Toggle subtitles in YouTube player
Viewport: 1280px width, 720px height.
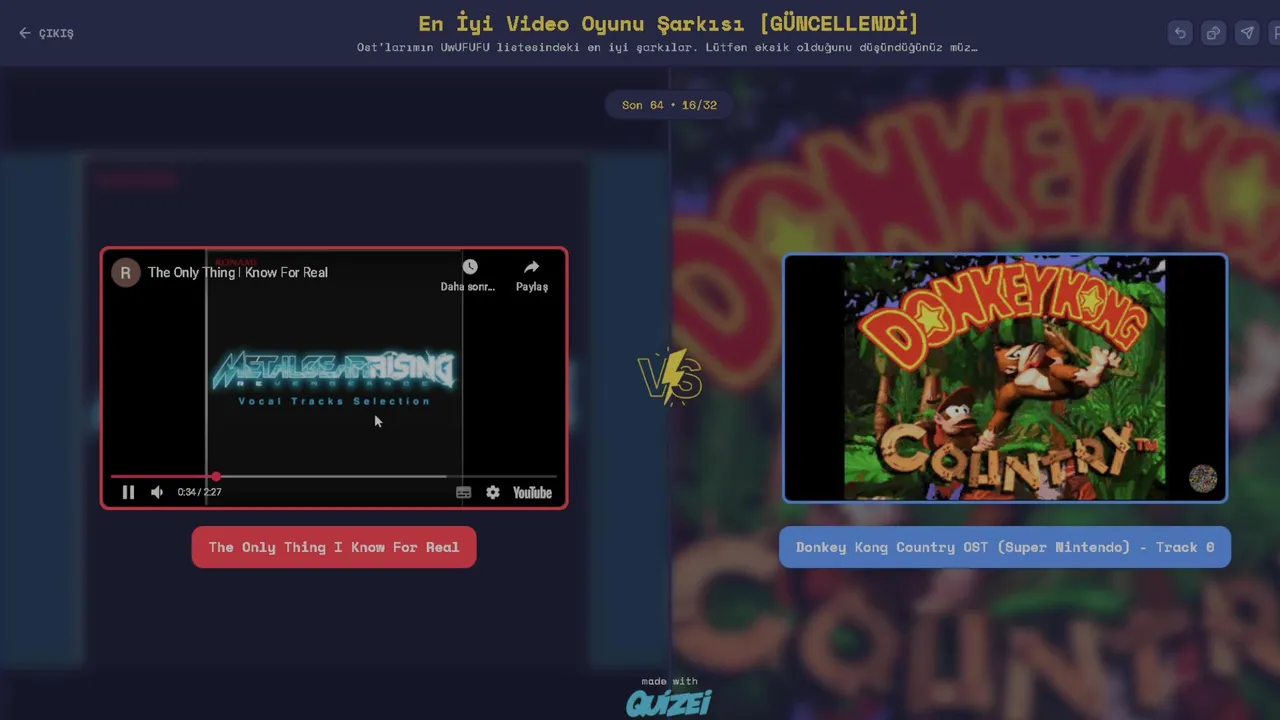(x=464, y=492)
